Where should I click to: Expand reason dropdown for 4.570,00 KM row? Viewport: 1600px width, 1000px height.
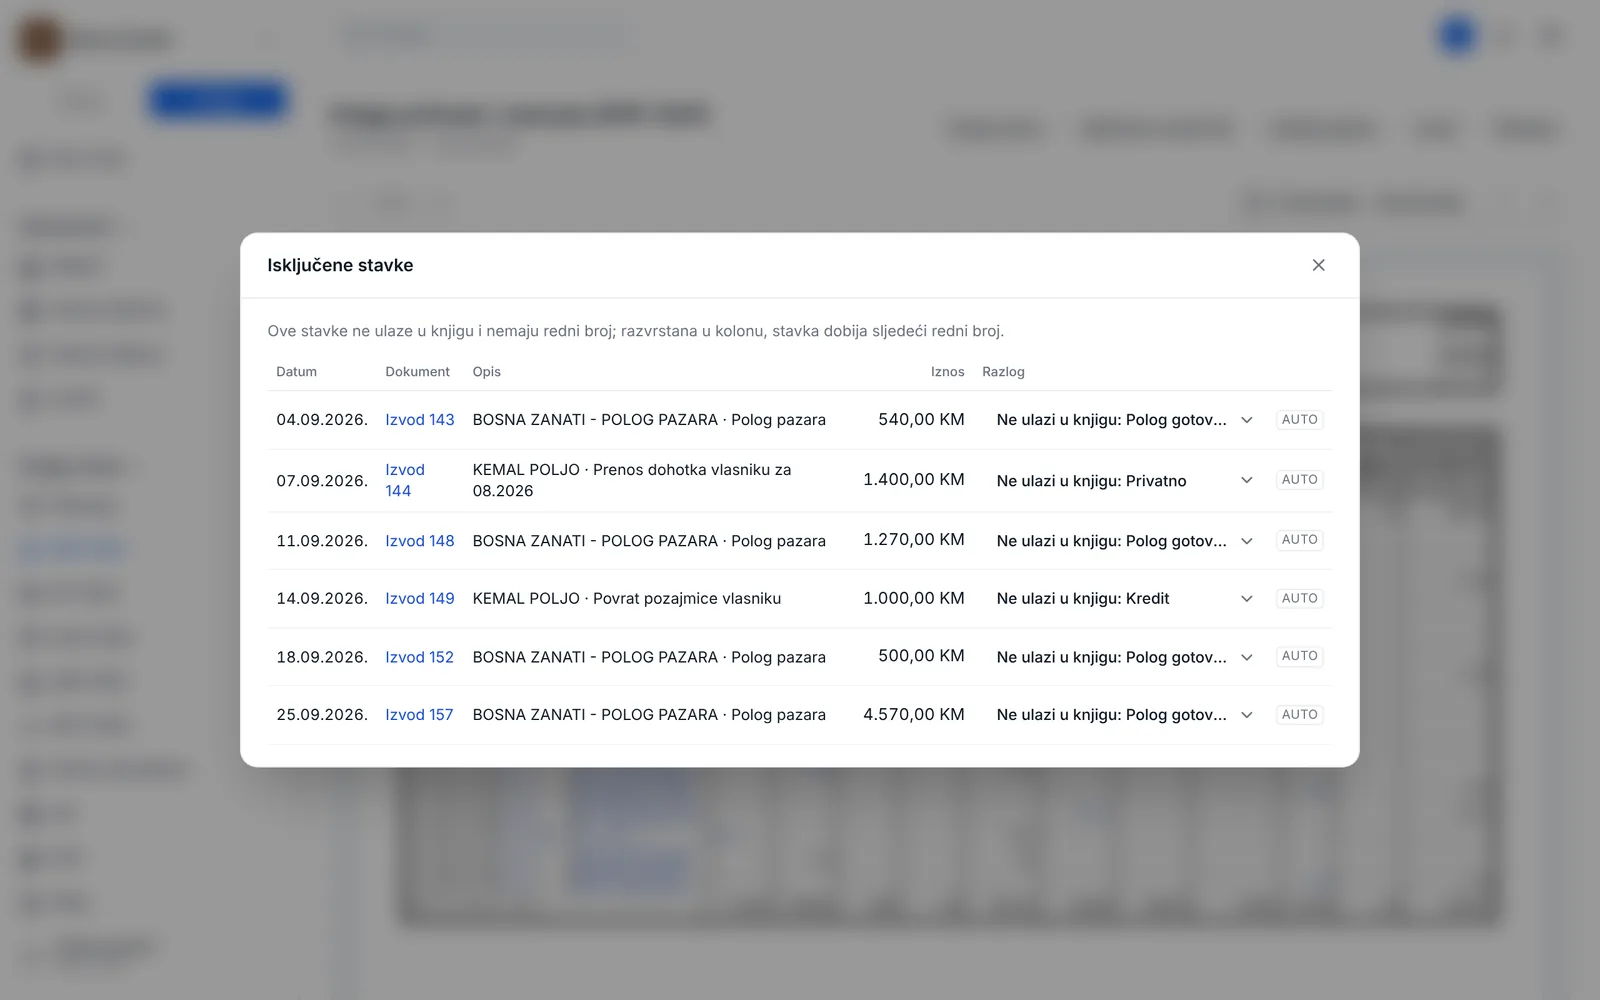tap(1124, 715)
